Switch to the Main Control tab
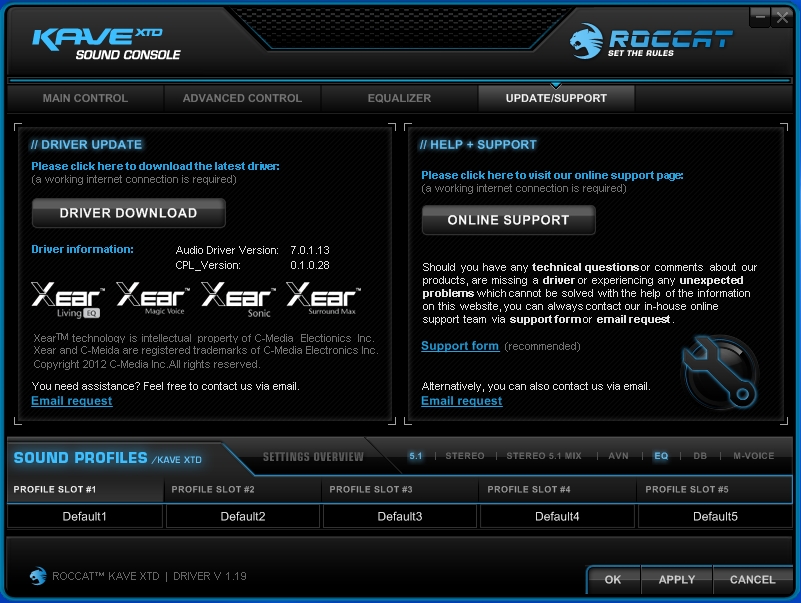The width and height of the screenshot is (801, 603). [x=85, y=98]
